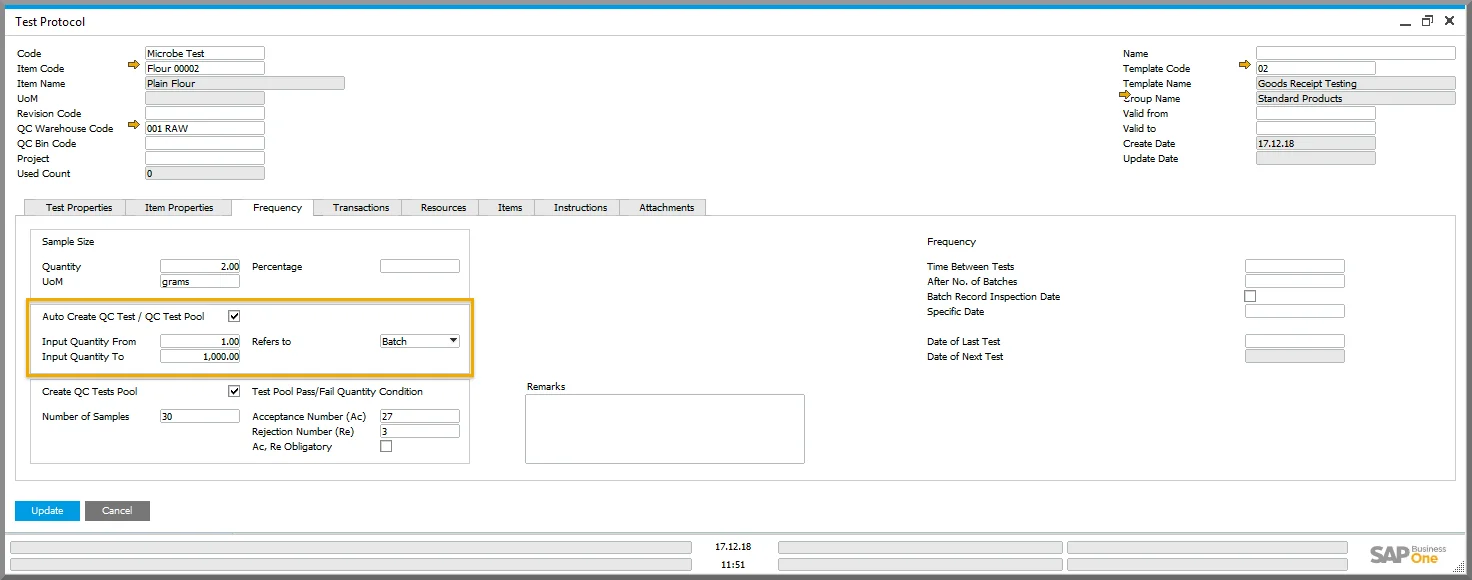Click the Plain Flour item name value

click(245, 83)
